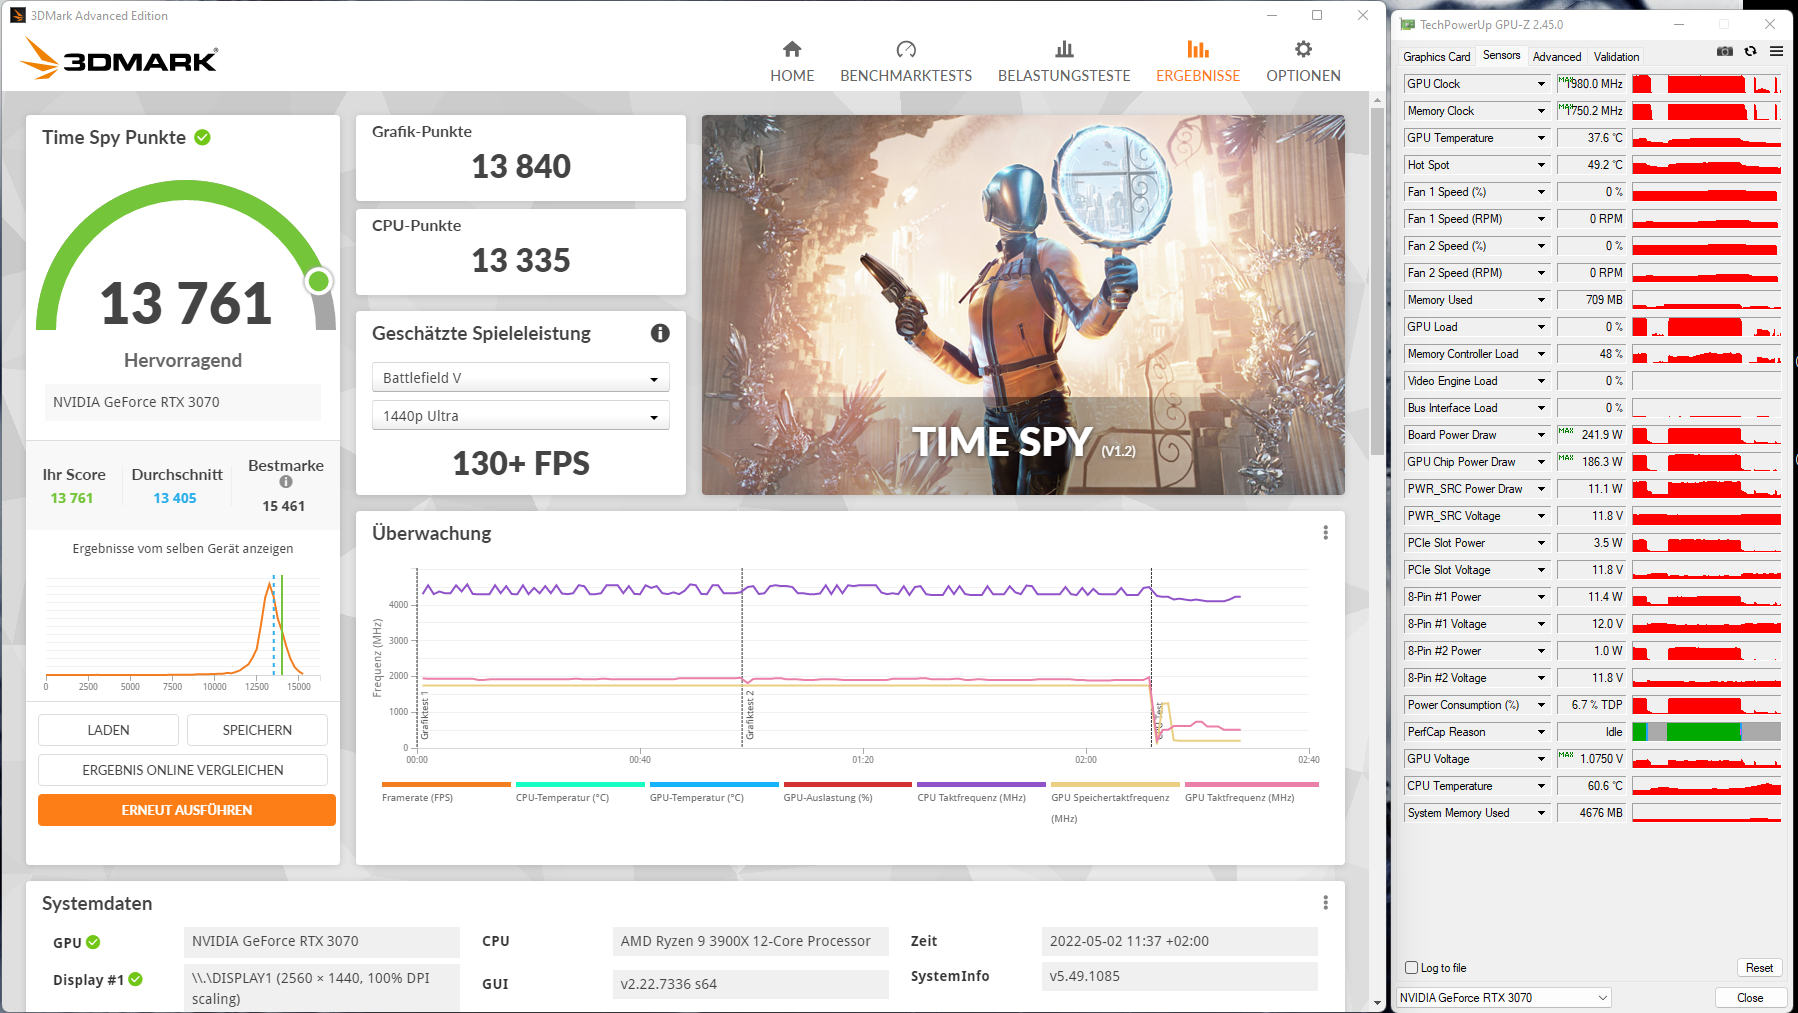Viewport: 1798px width, 1013px height.
Task: Expand the GPU Load sensor dropdown
Action: coord(1541,327)
